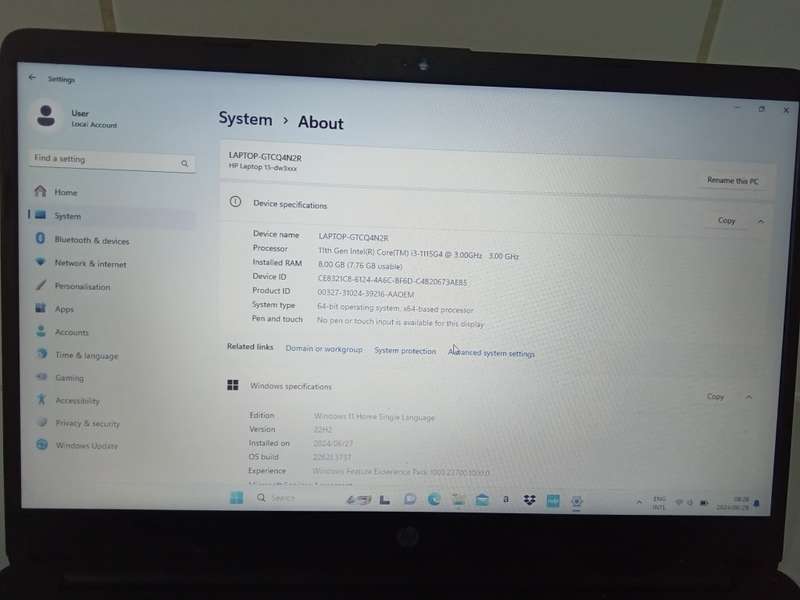
Task: Click the battery icon in the tray
Action: [x=704, y=503]
